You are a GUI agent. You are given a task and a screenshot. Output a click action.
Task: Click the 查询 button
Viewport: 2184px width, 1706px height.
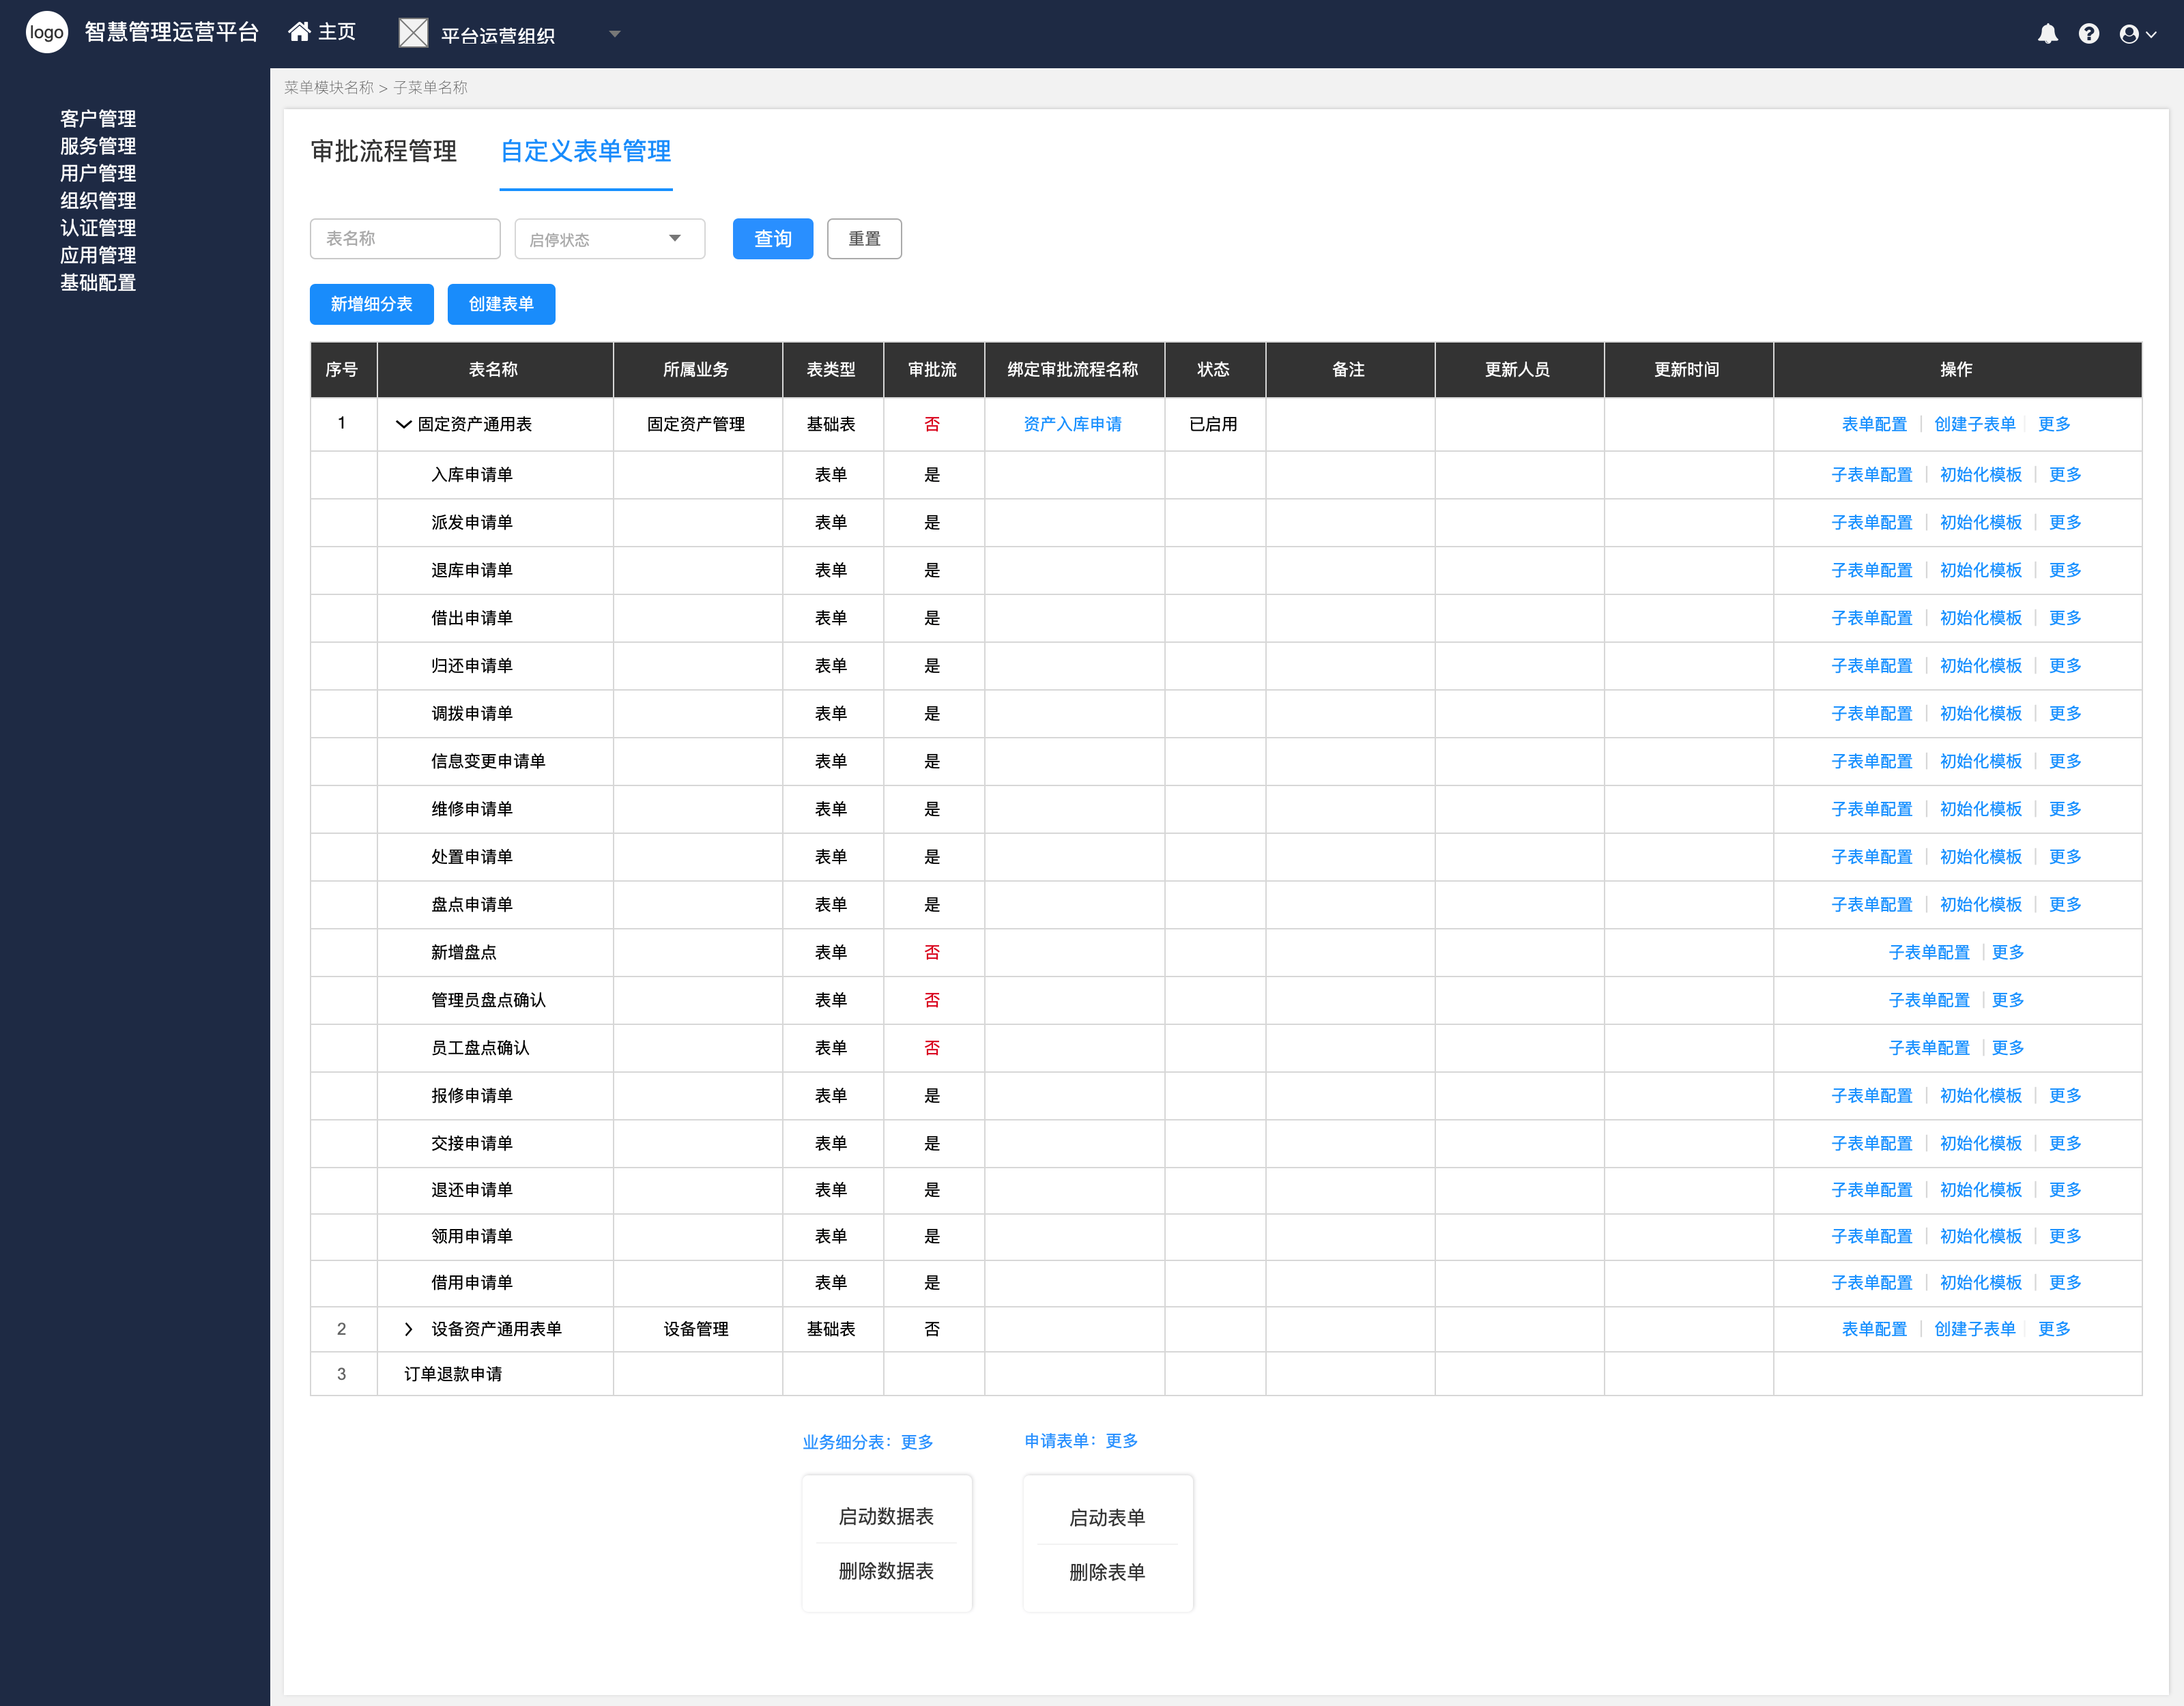pyautogui.click(x=773, y=239)
